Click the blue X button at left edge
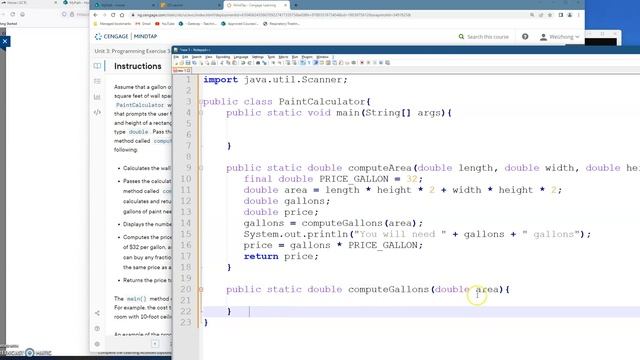This screenshot has width=640, height=360. coord(4,41)
